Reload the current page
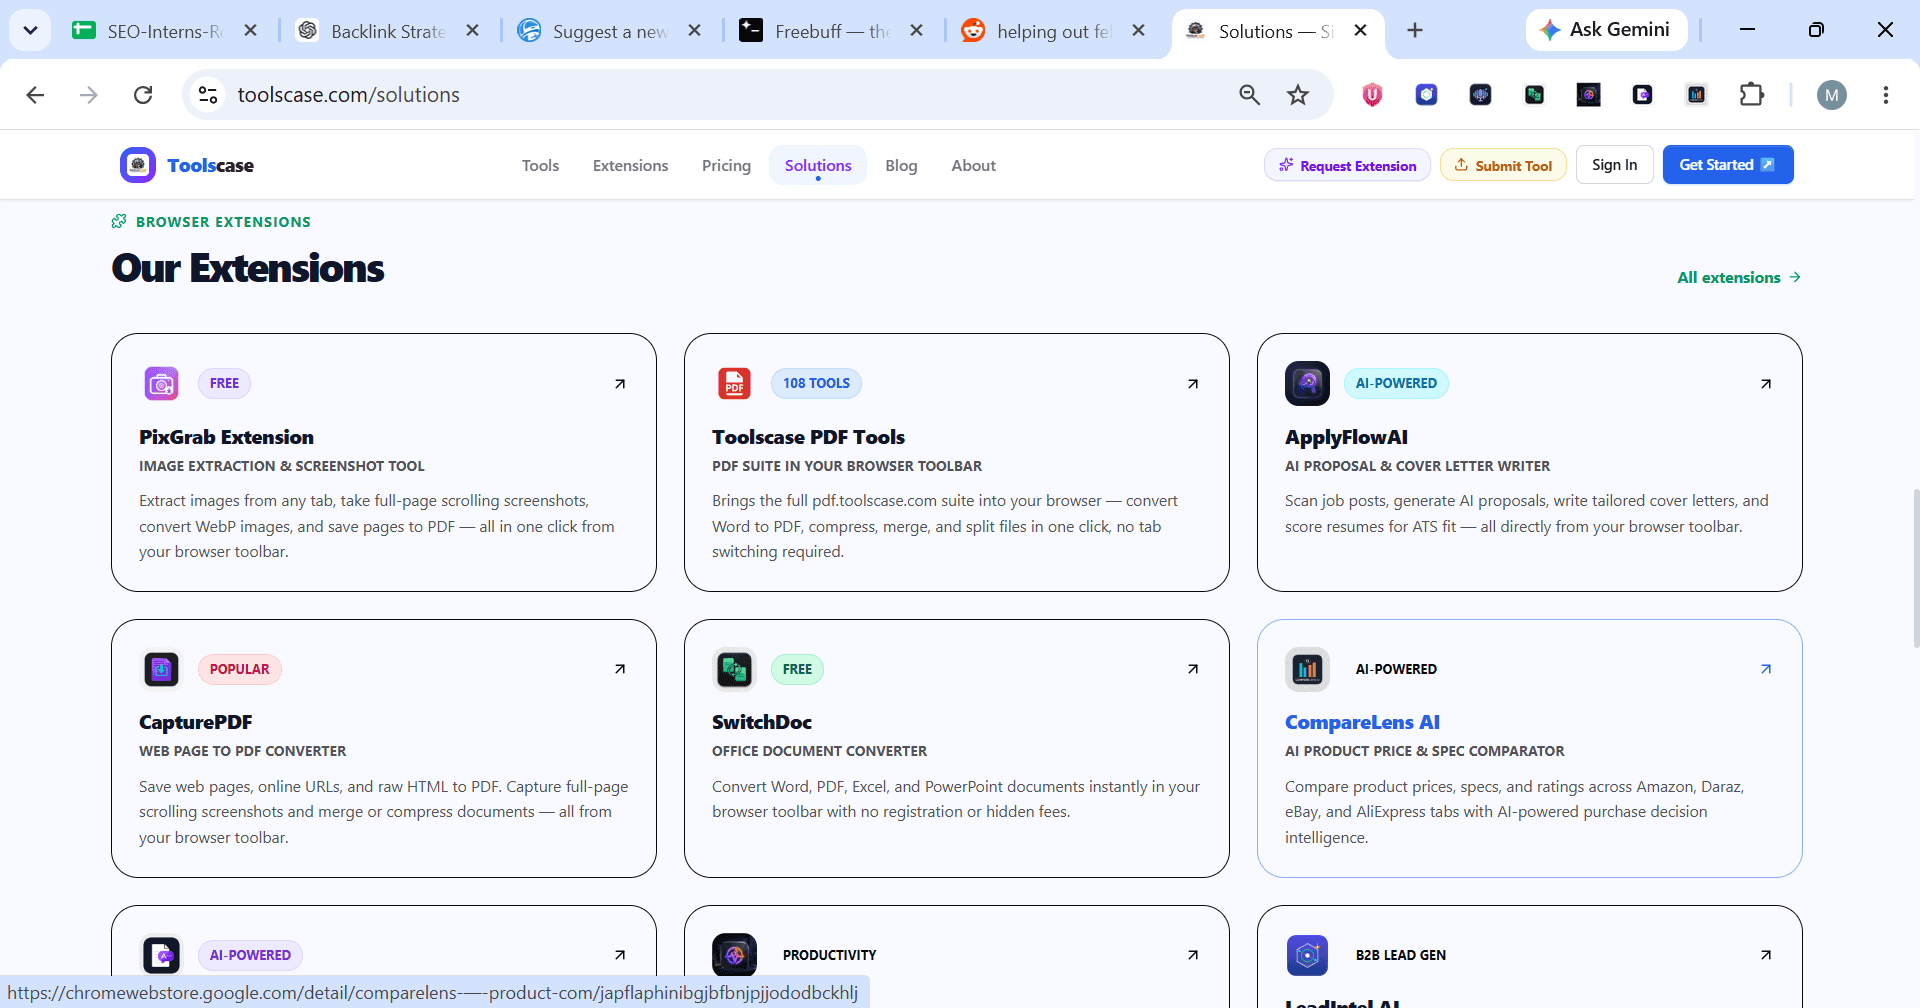The image size is (1920, 1008). (x=143, y=95)
